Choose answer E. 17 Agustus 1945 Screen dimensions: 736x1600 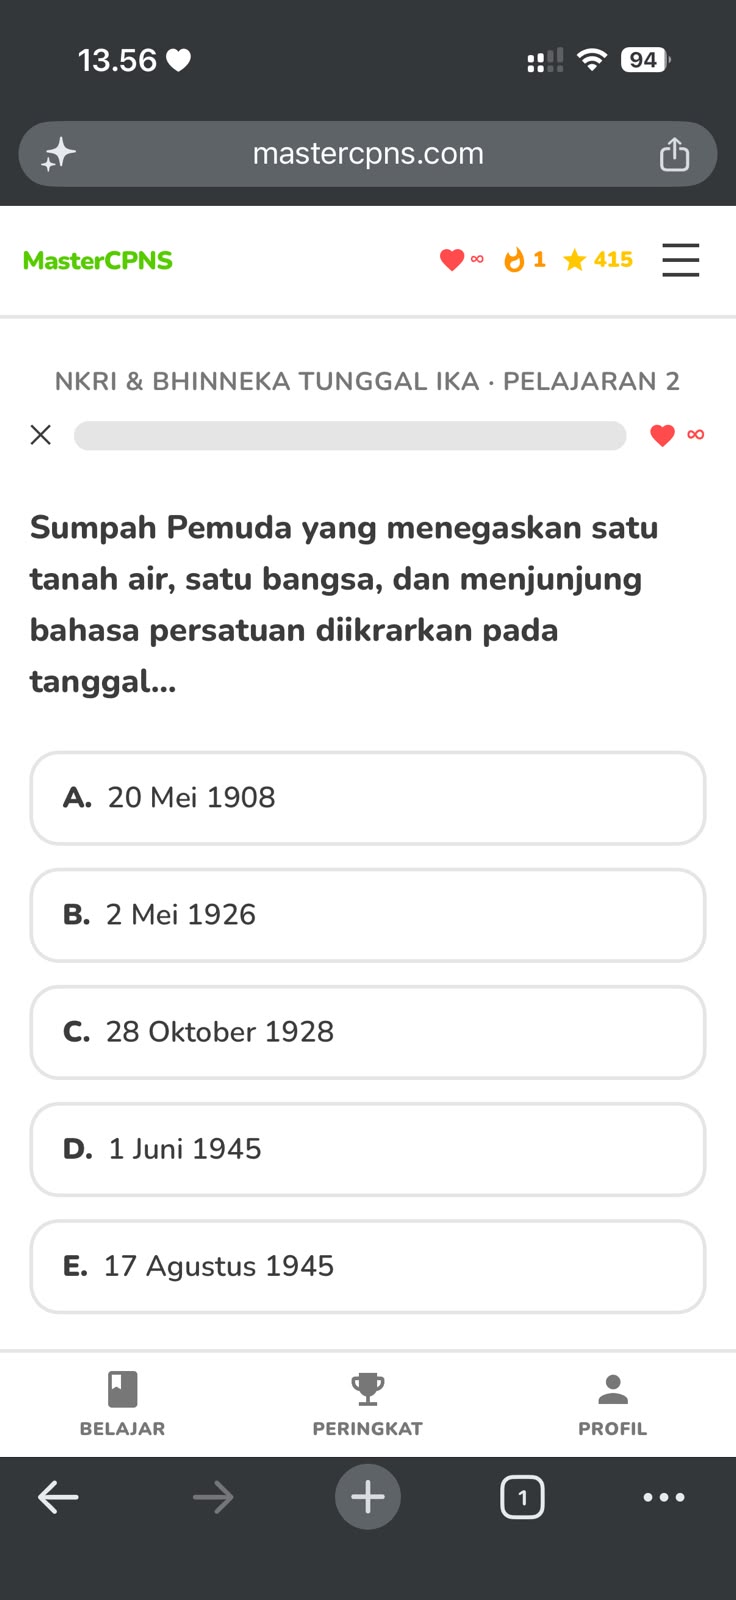point(368,1266)
